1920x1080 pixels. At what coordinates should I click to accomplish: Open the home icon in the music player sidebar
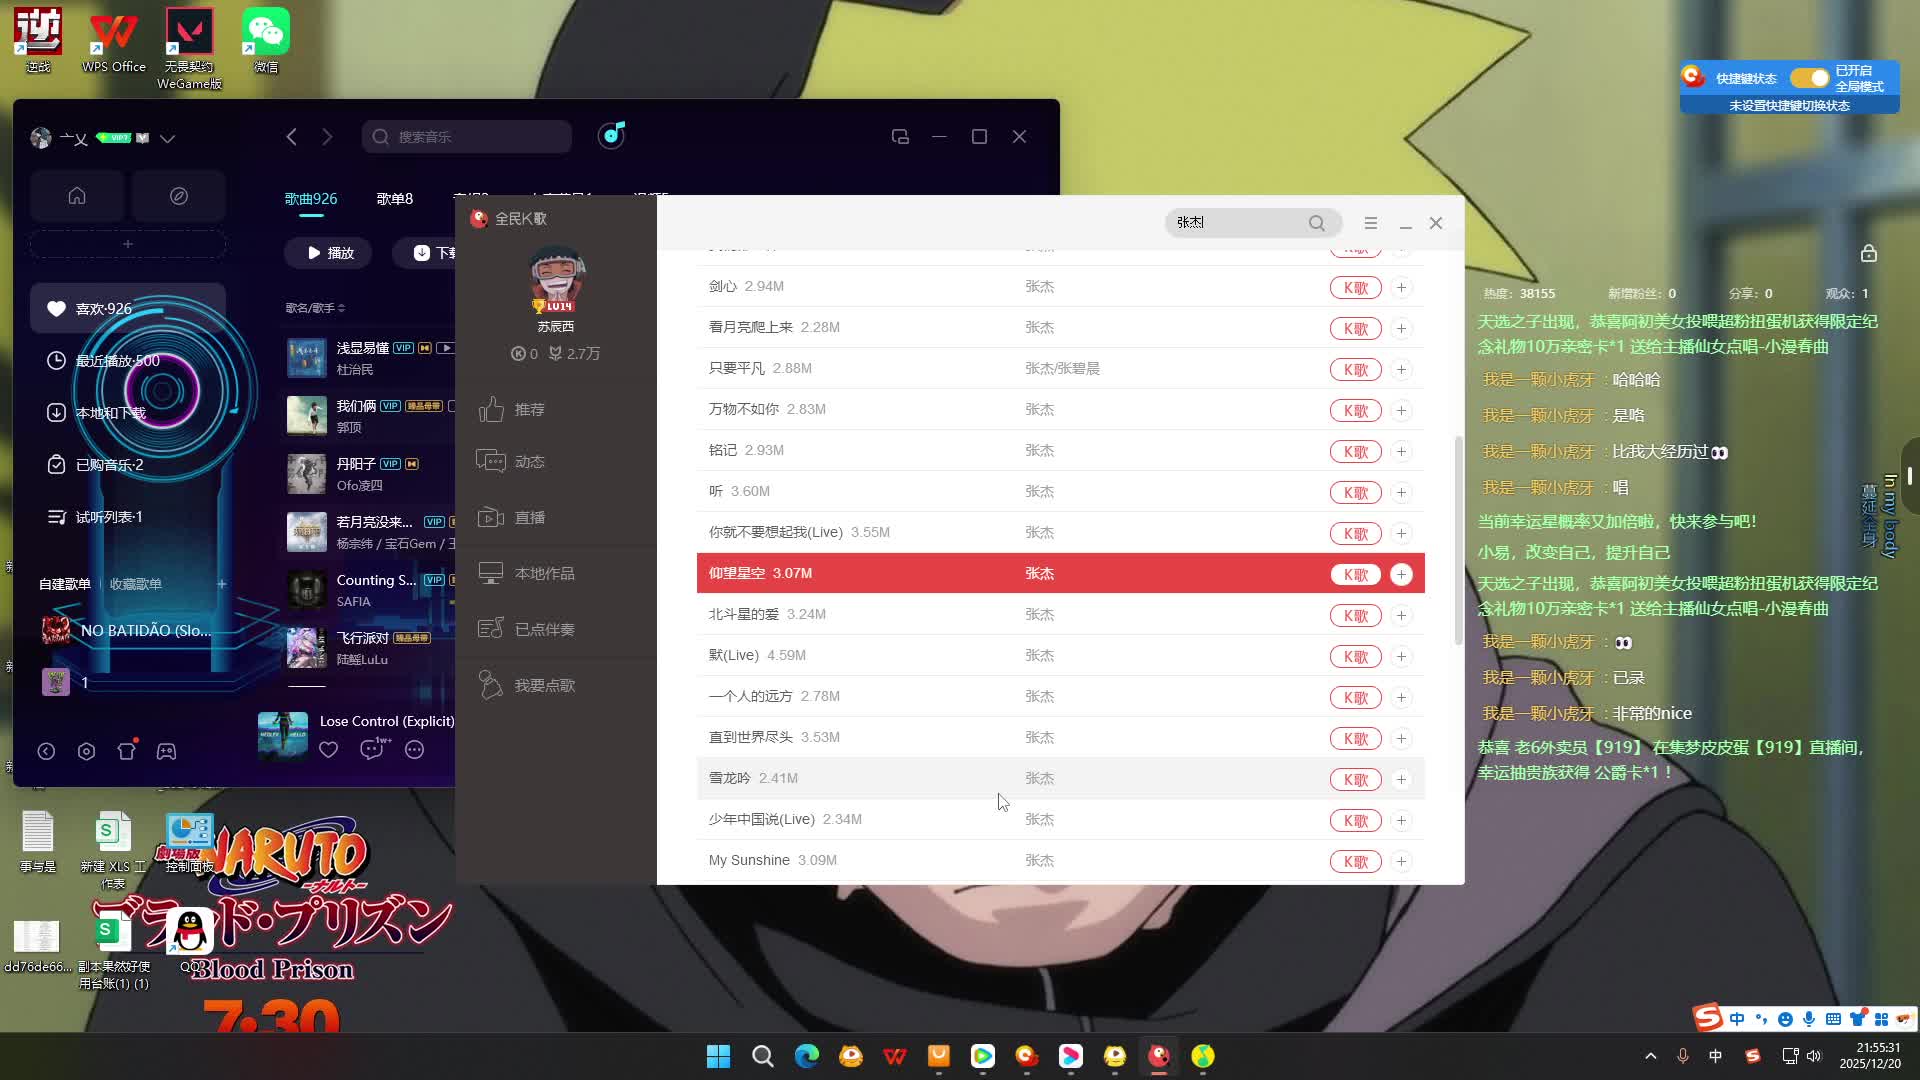77,196
